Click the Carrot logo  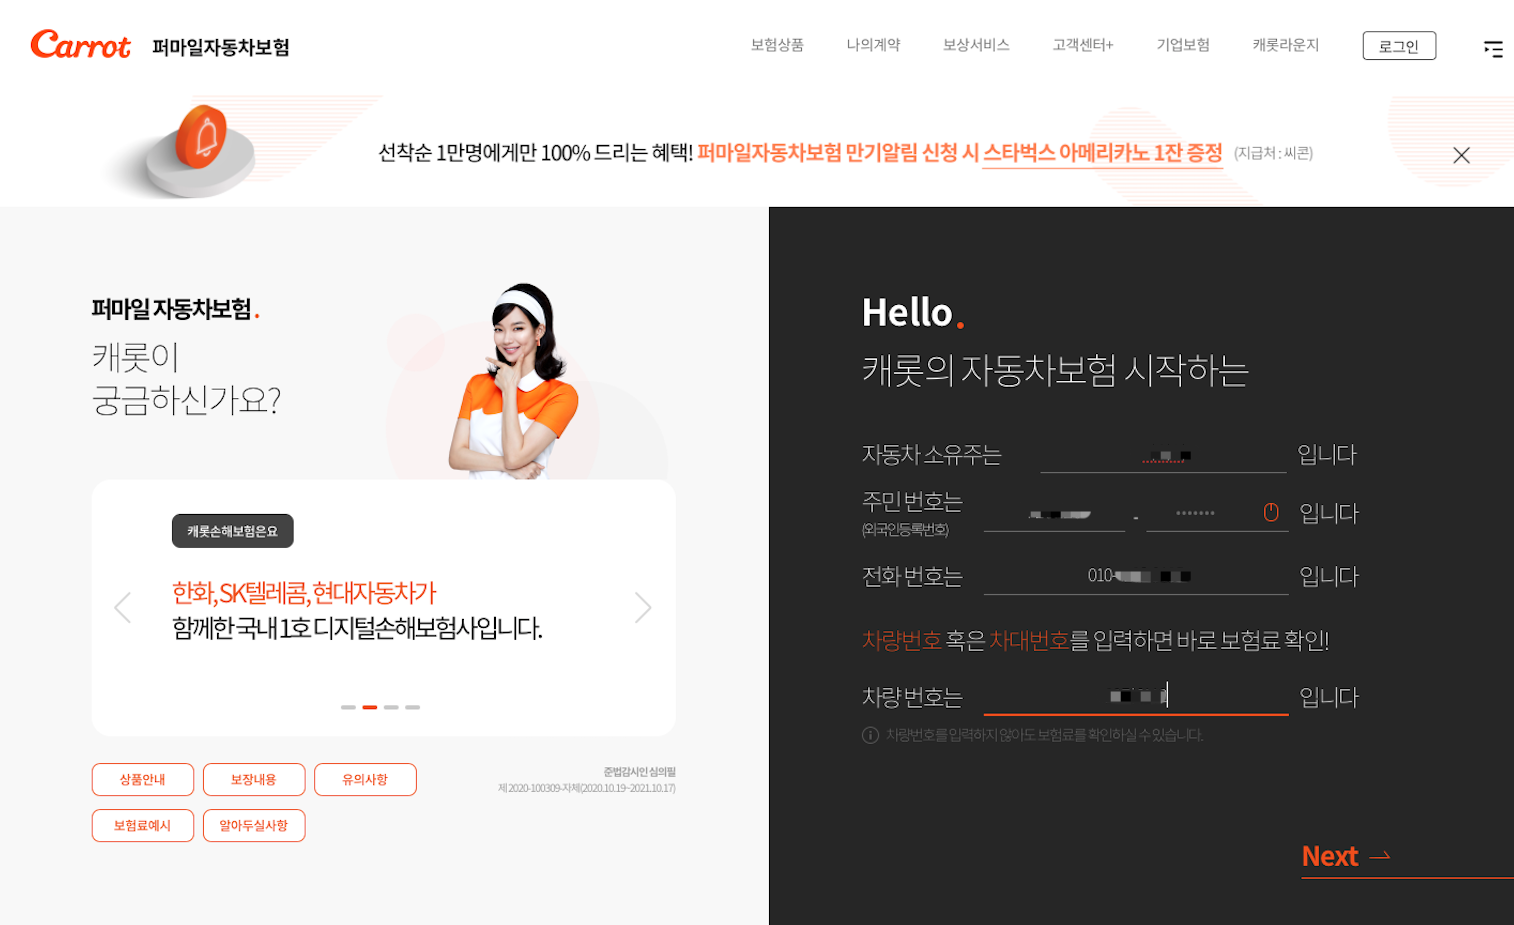(x=80, y=45)
